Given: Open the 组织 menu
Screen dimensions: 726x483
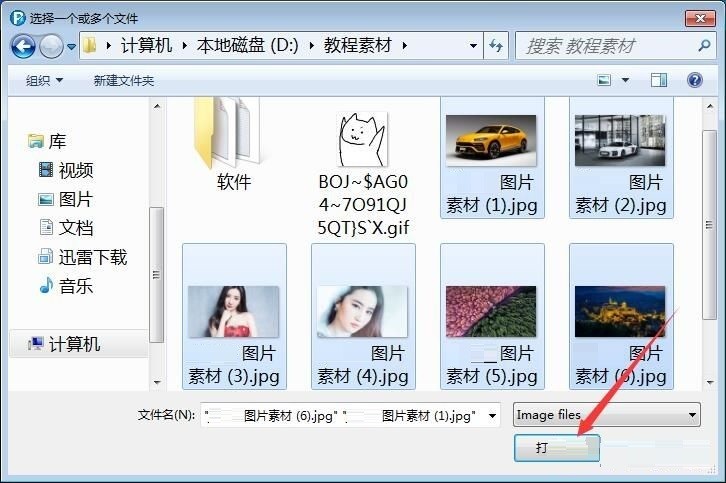Looking at the screenshot, I should (44, 81).
